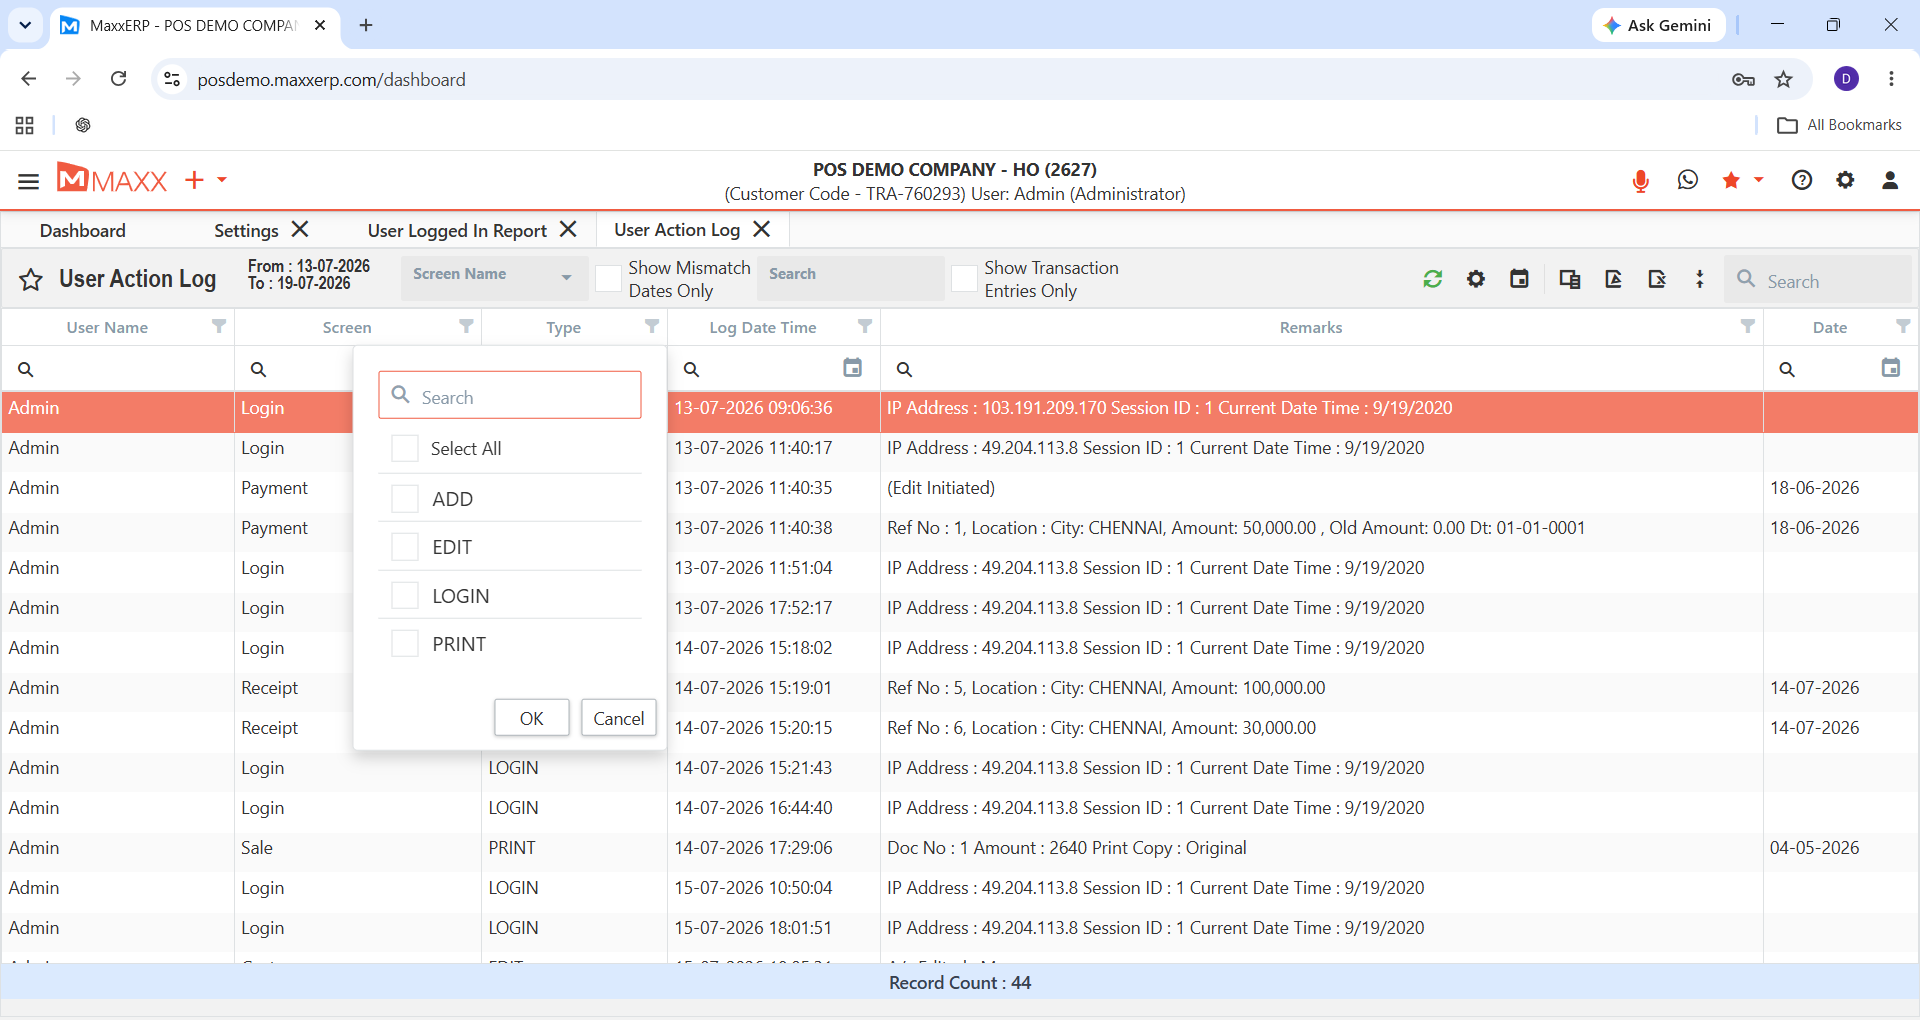Viewport: 1920px width, 1020px height.
Task: Switch to the User Logged In Report tab
Action: [x=457, y=230]
